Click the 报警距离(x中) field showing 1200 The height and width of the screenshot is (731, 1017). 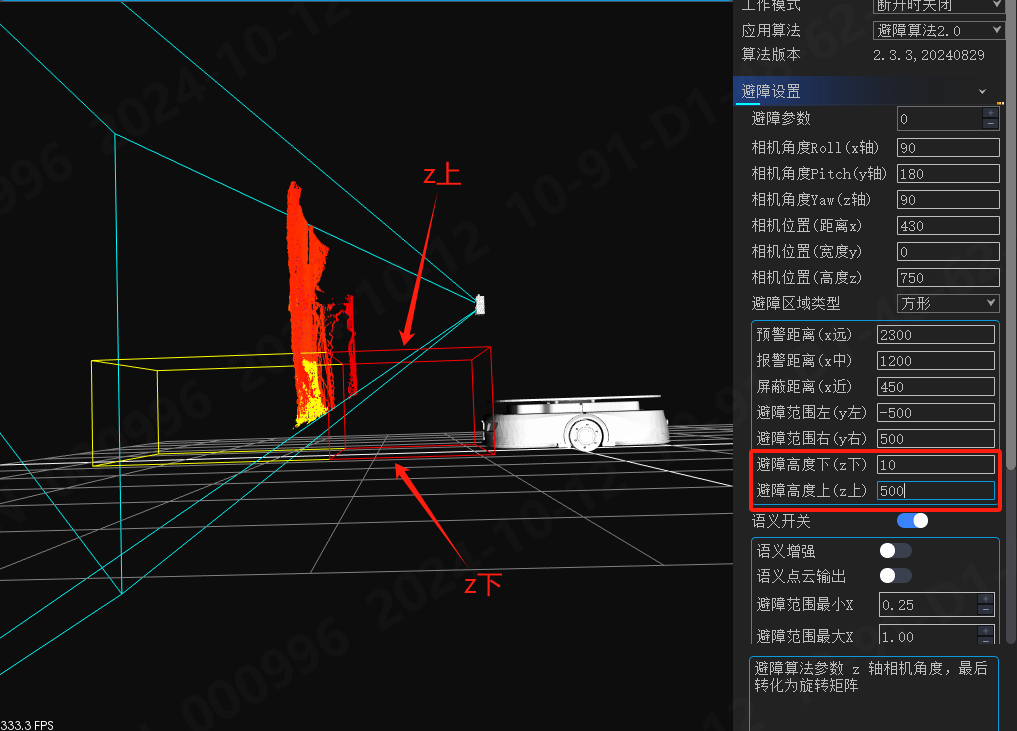[935, 361]
